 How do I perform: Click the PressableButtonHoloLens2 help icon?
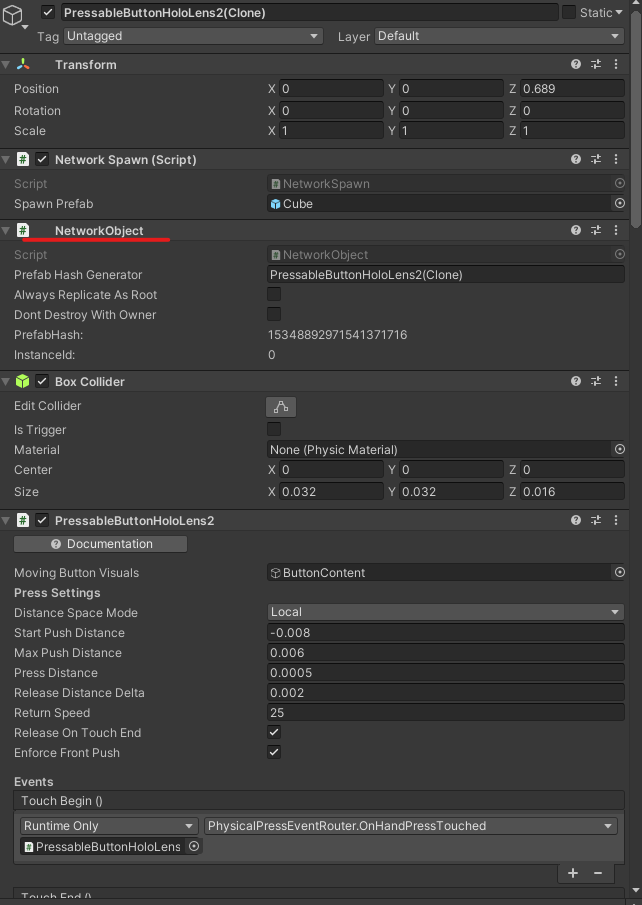pos(575,520)
